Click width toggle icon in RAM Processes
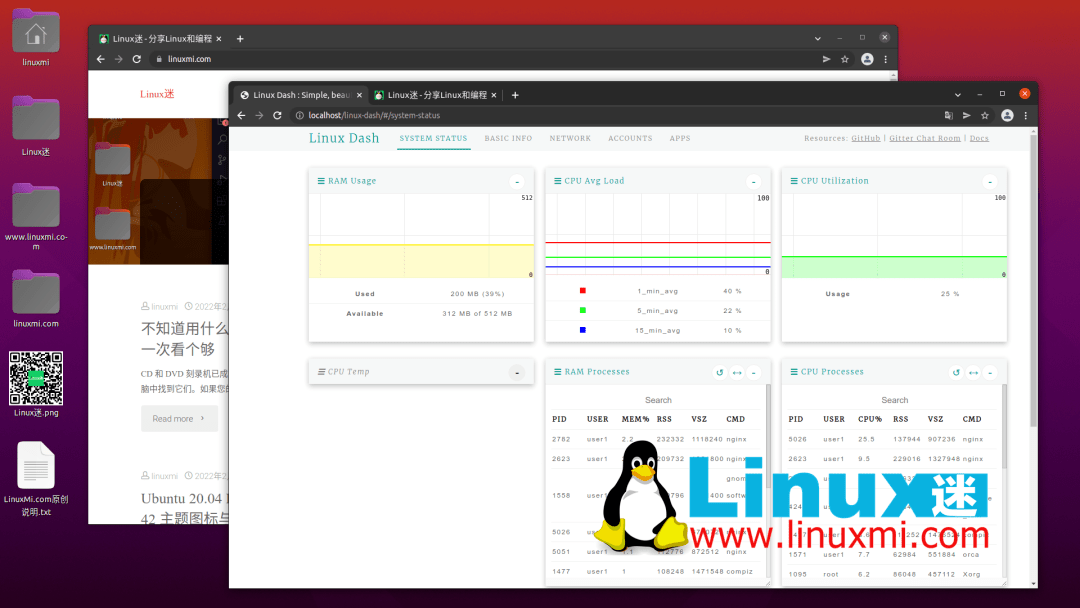 point(737,373)
